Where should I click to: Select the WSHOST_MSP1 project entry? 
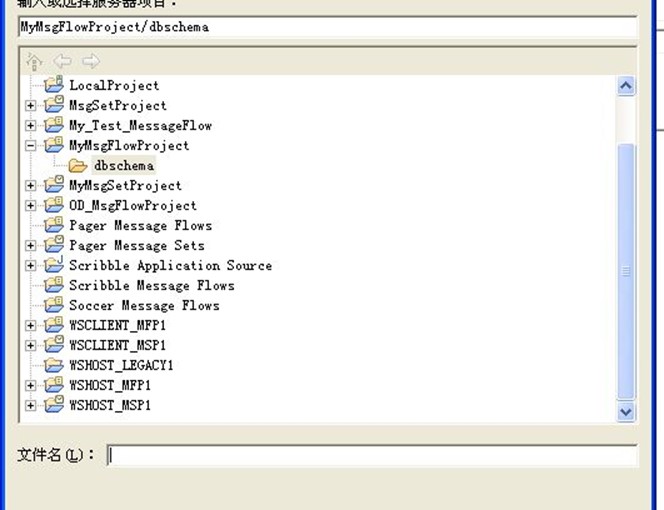tap(110, 406)
